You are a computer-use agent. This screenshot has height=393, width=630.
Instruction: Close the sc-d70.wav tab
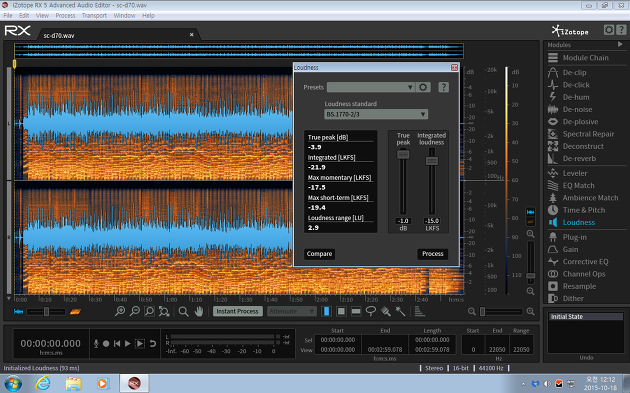(192, 35)
